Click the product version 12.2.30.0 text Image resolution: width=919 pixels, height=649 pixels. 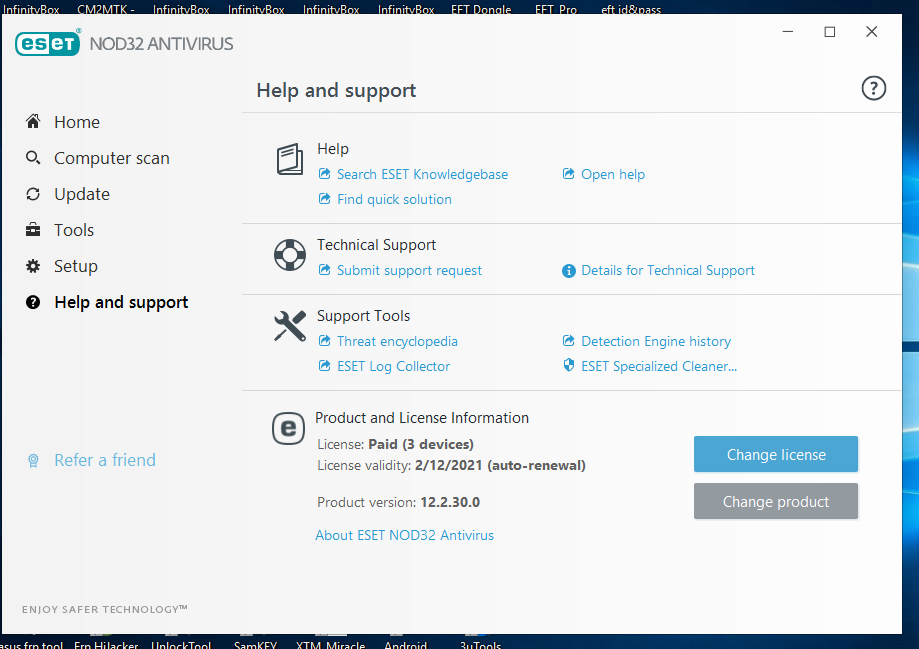point(450,502)
